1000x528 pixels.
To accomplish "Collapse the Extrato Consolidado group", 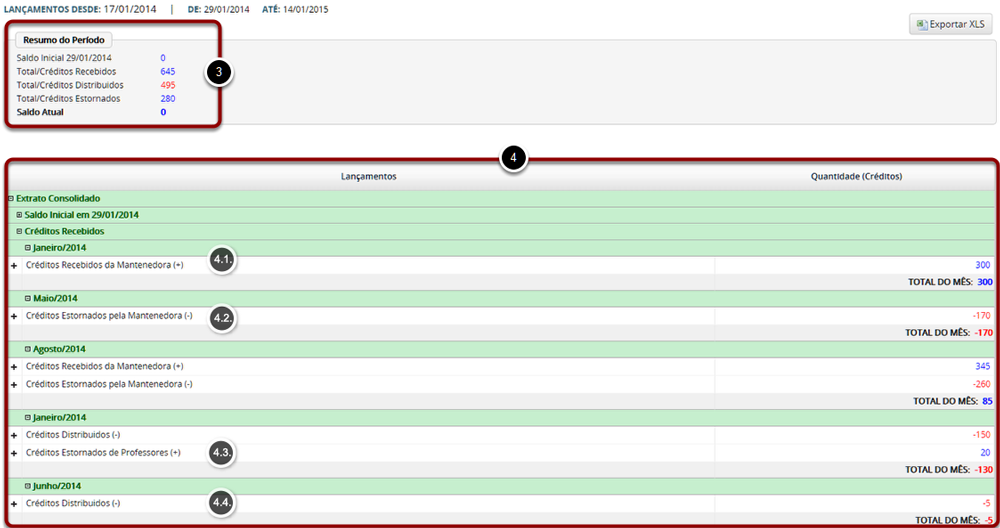I will (x=11, y=199).
